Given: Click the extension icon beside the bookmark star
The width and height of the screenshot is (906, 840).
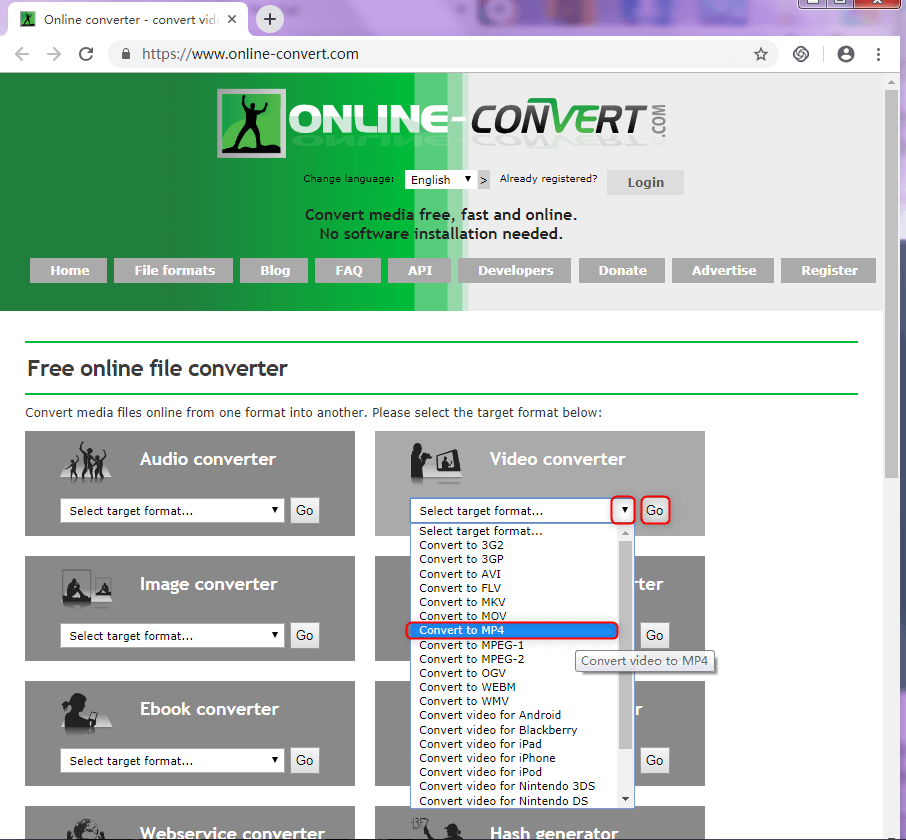Looking at the screenshot, I should click(801, 54).
